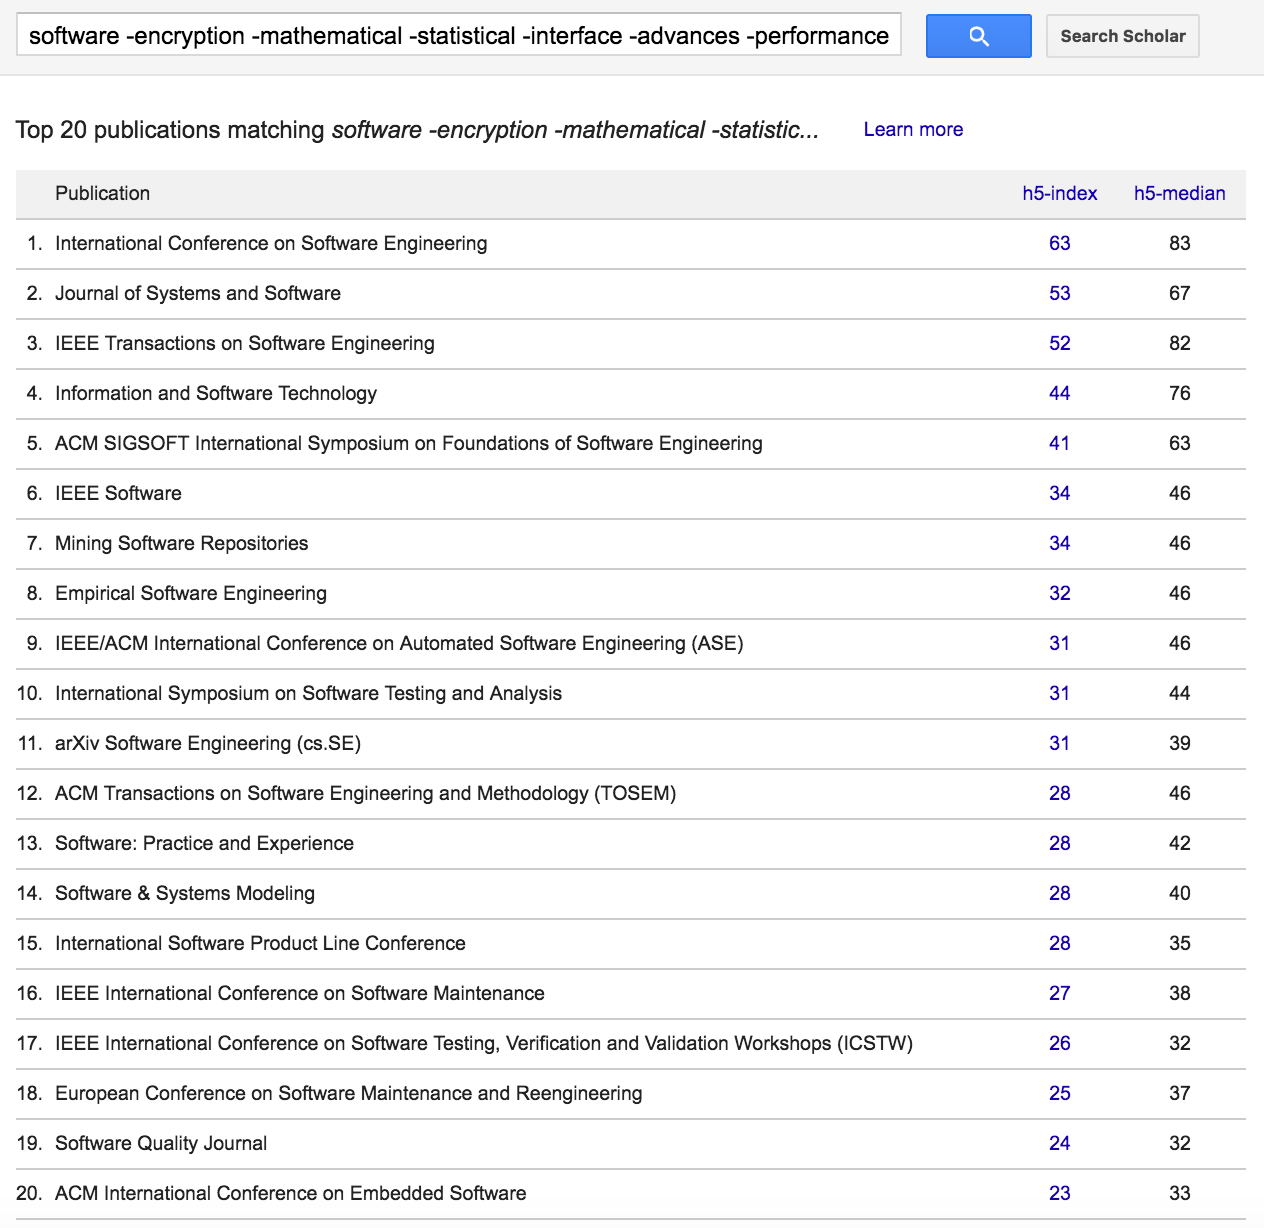
Task: Select 'ACM International Conference on Embedded Software'
Action: [291, 1193]
